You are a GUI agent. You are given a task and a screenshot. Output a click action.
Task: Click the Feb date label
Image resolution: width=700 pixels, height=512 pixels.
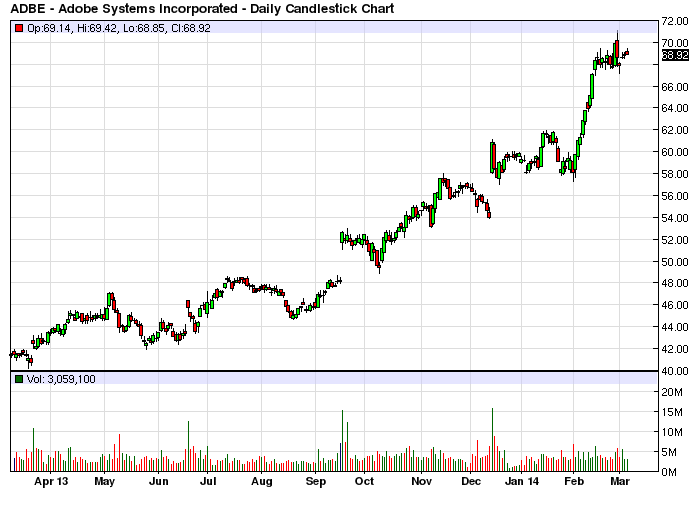(x=574, y=482)
